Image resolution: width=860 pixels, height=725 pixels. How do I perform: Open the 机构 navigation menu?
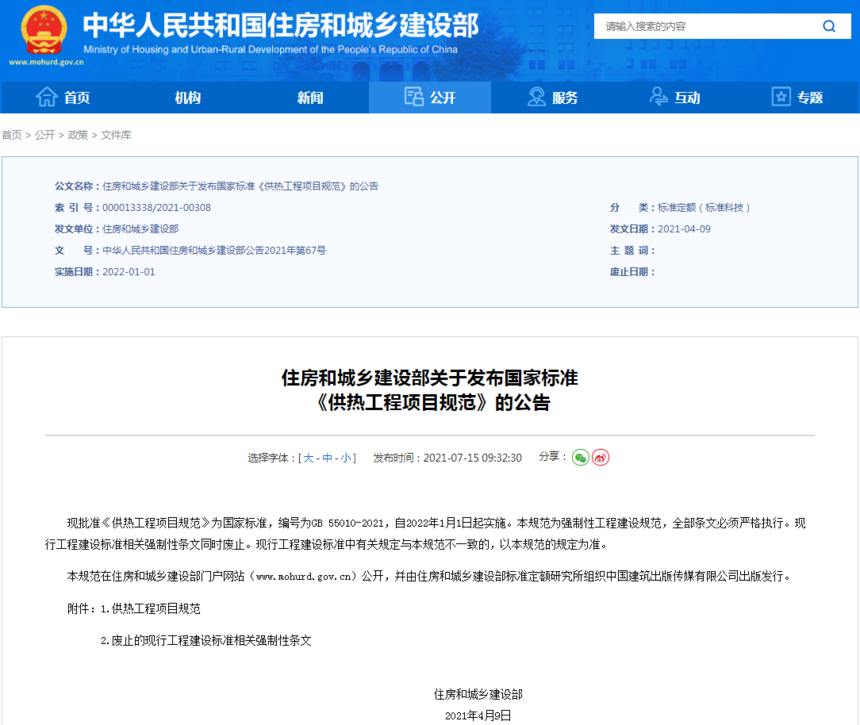pyautogui.click(x=188, y=98)
